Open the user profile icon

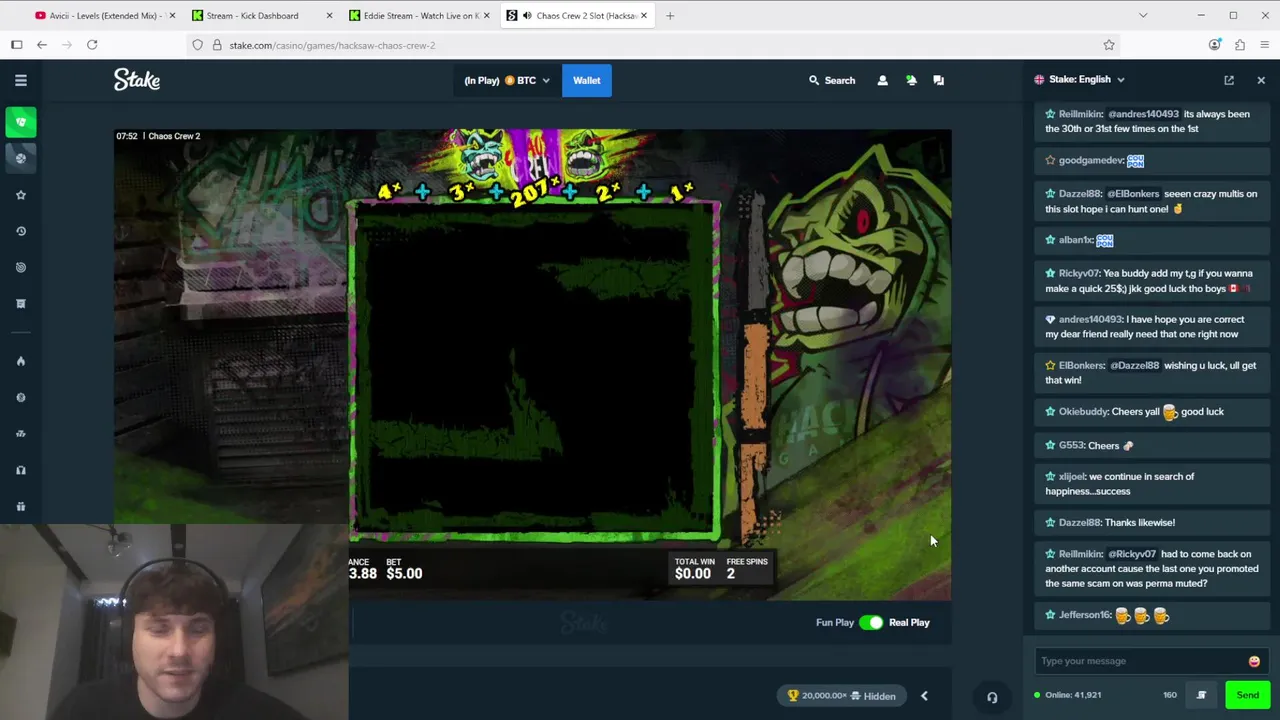click(x=882, y=80)
